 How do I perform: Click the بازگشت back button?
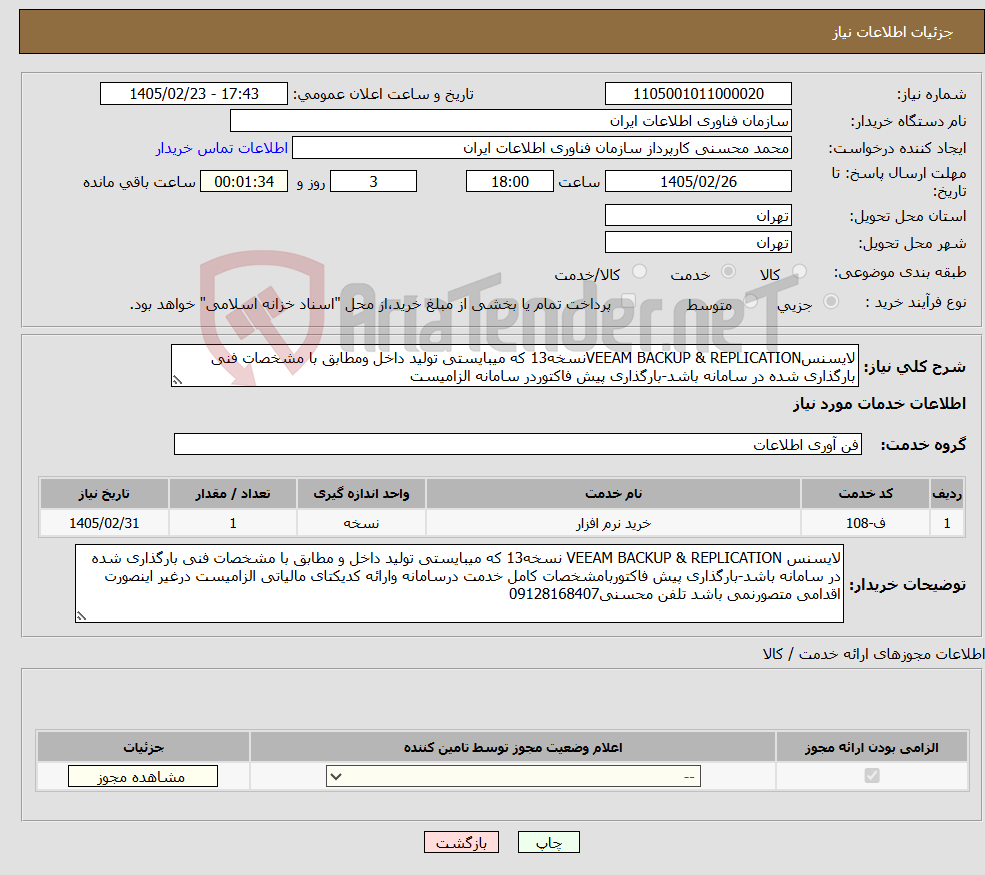point(461,842)
